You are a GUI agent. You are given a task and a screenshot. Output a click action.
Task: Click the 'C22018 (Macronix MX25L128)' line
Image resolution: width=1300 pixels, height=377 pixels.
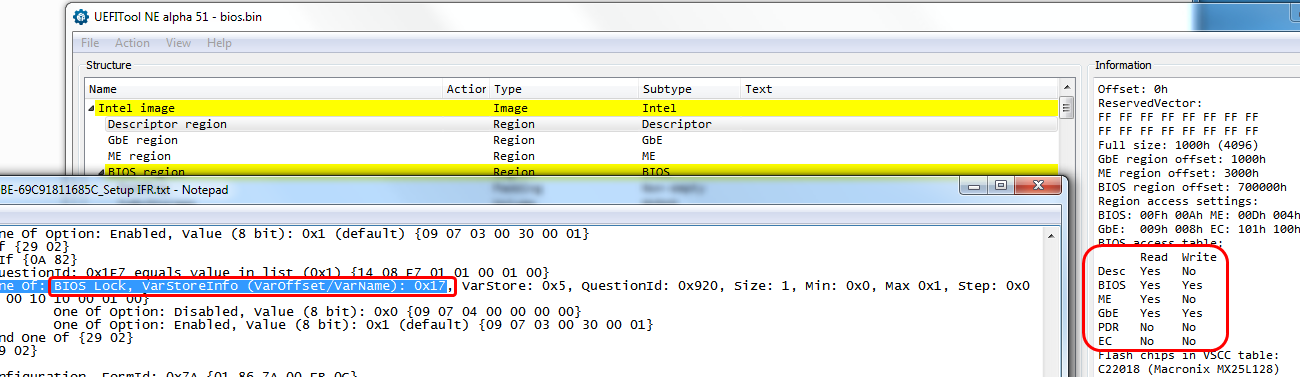coord(1187,369)
